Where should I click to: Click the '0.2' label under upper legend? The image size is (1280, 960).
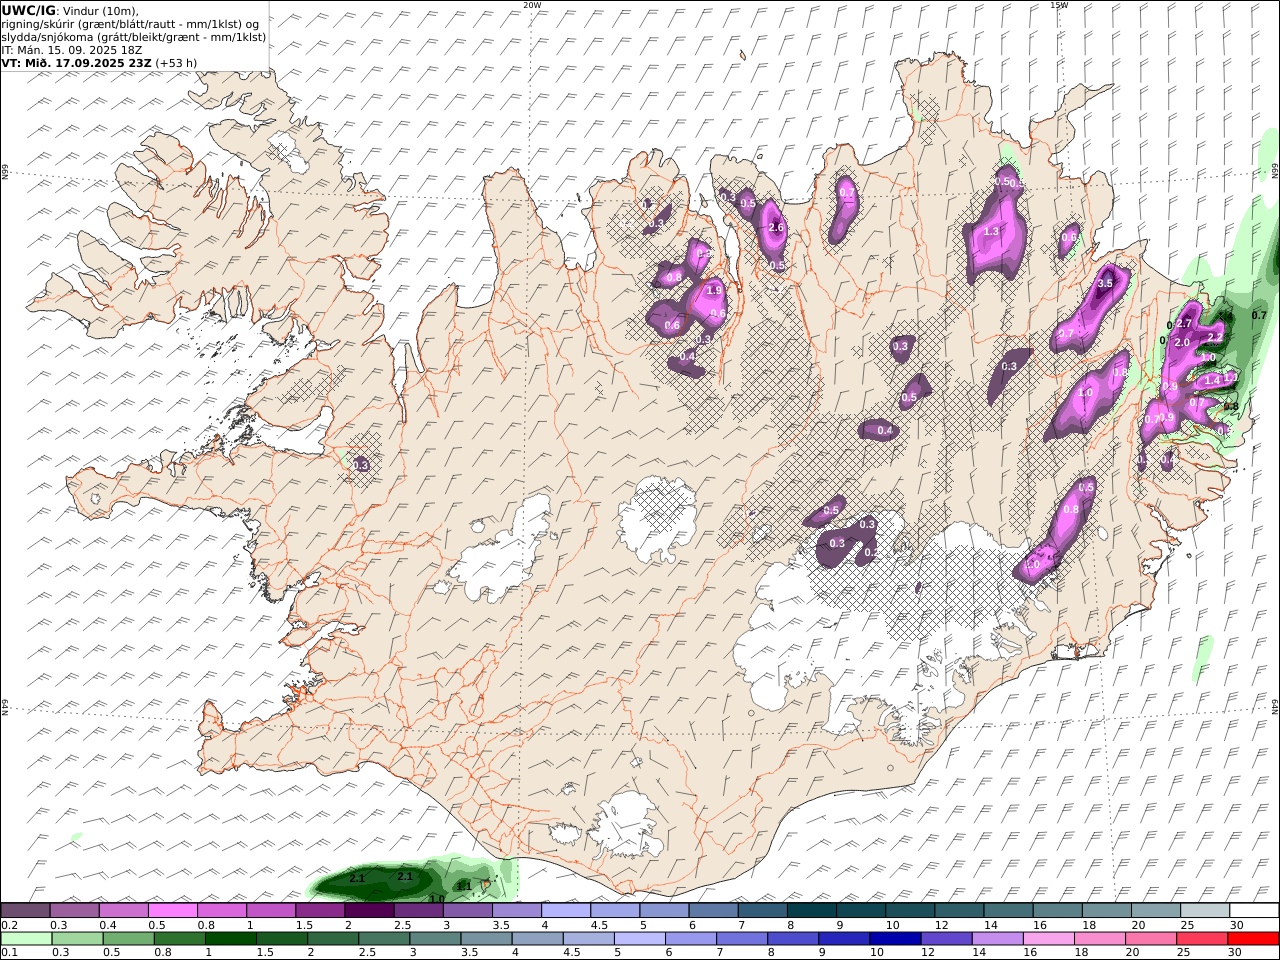(x=9, y=925)
